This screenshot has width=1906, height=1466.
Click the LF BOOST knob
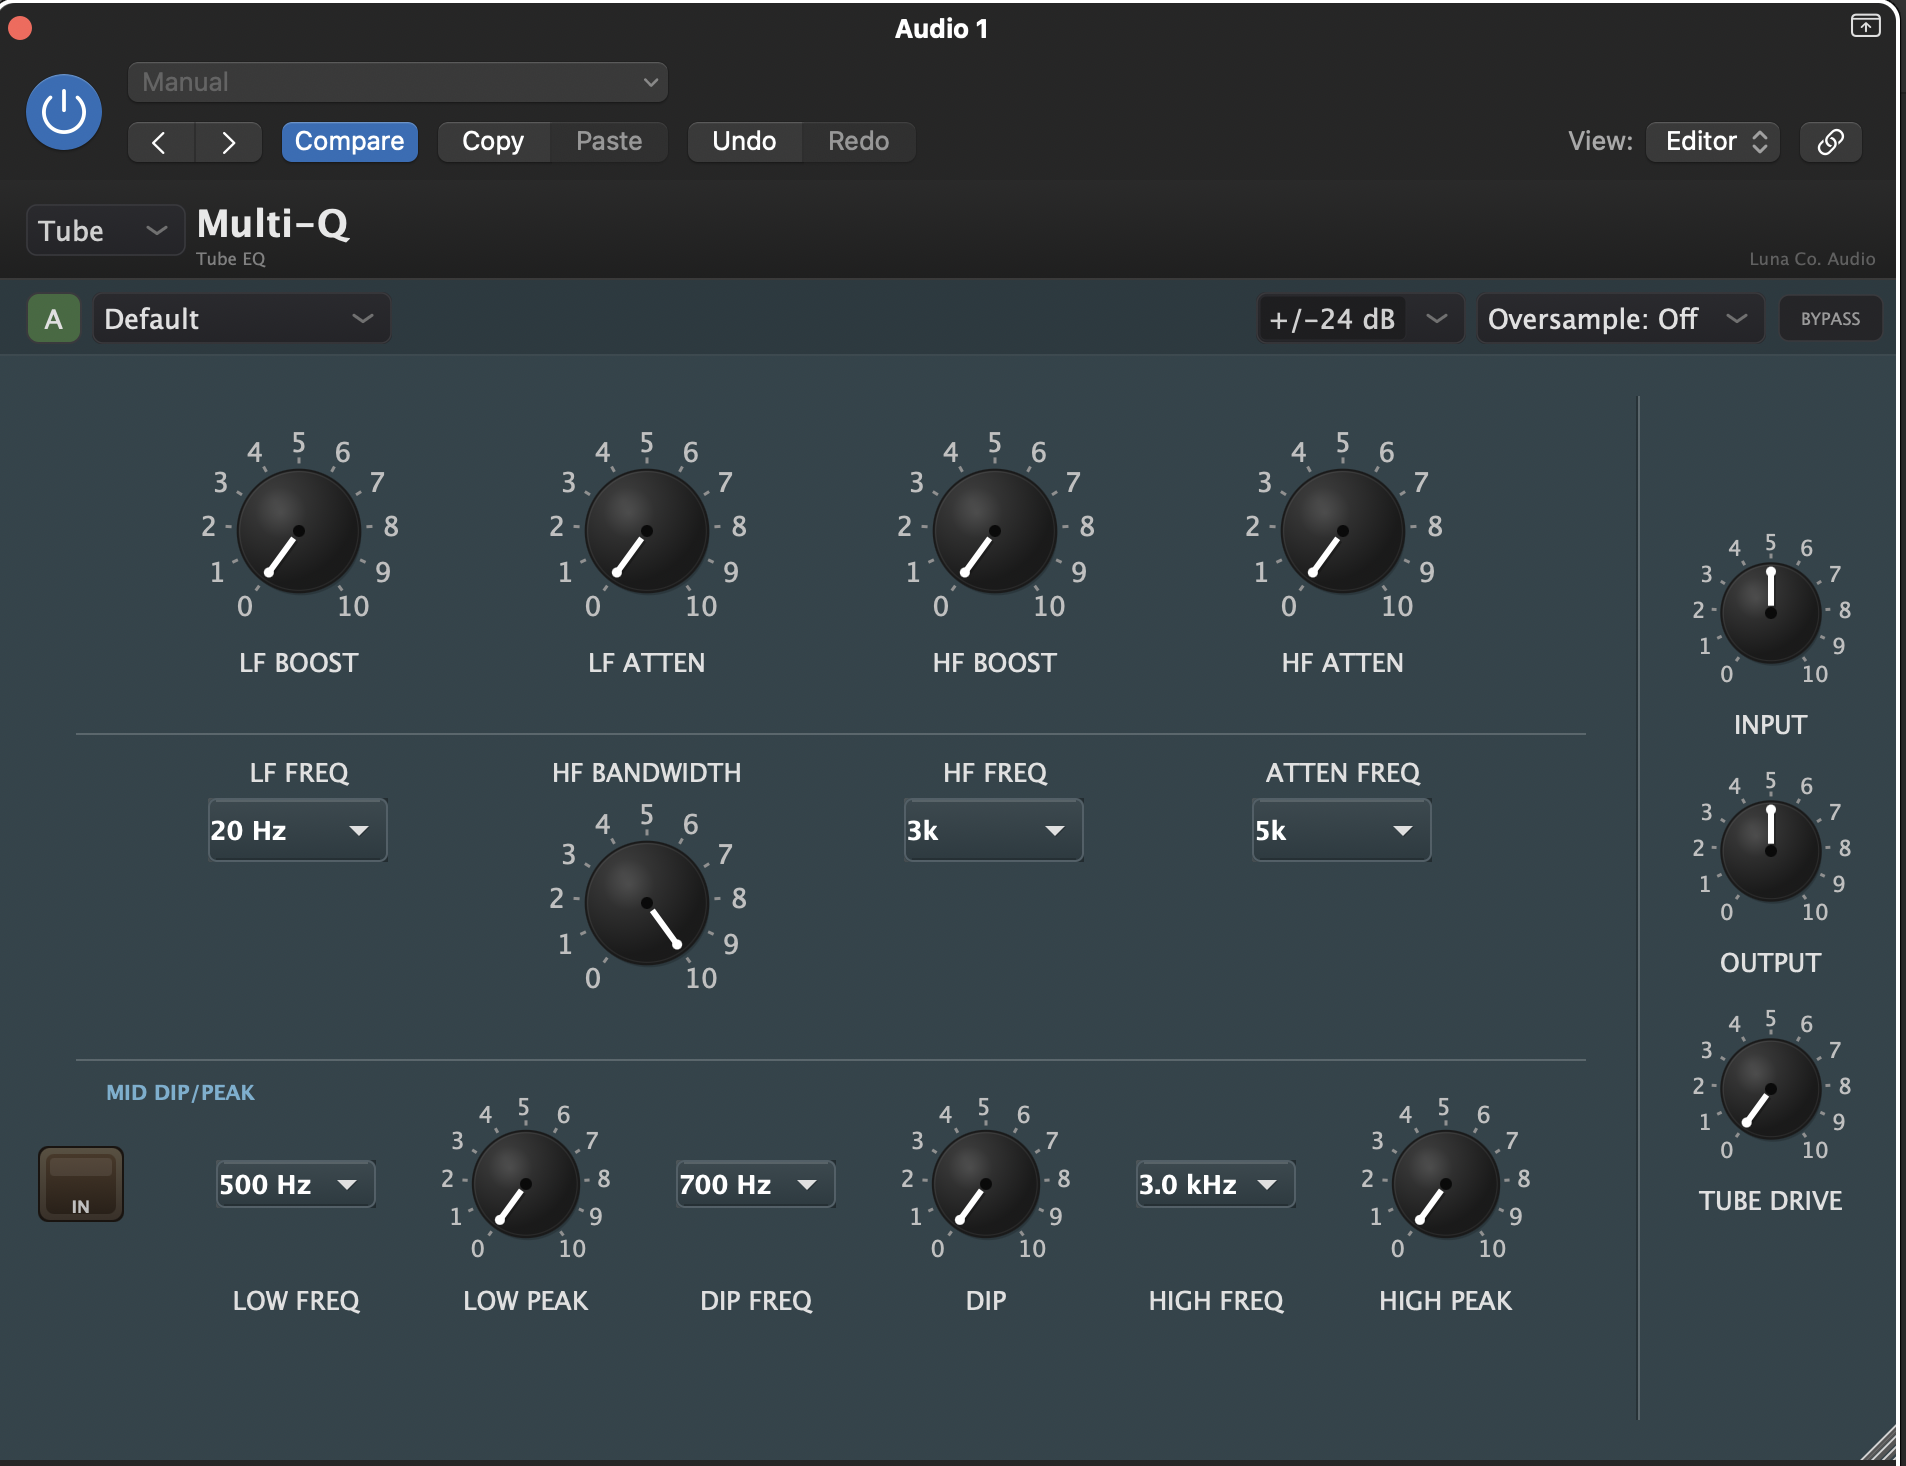click(x=298, y=531)
